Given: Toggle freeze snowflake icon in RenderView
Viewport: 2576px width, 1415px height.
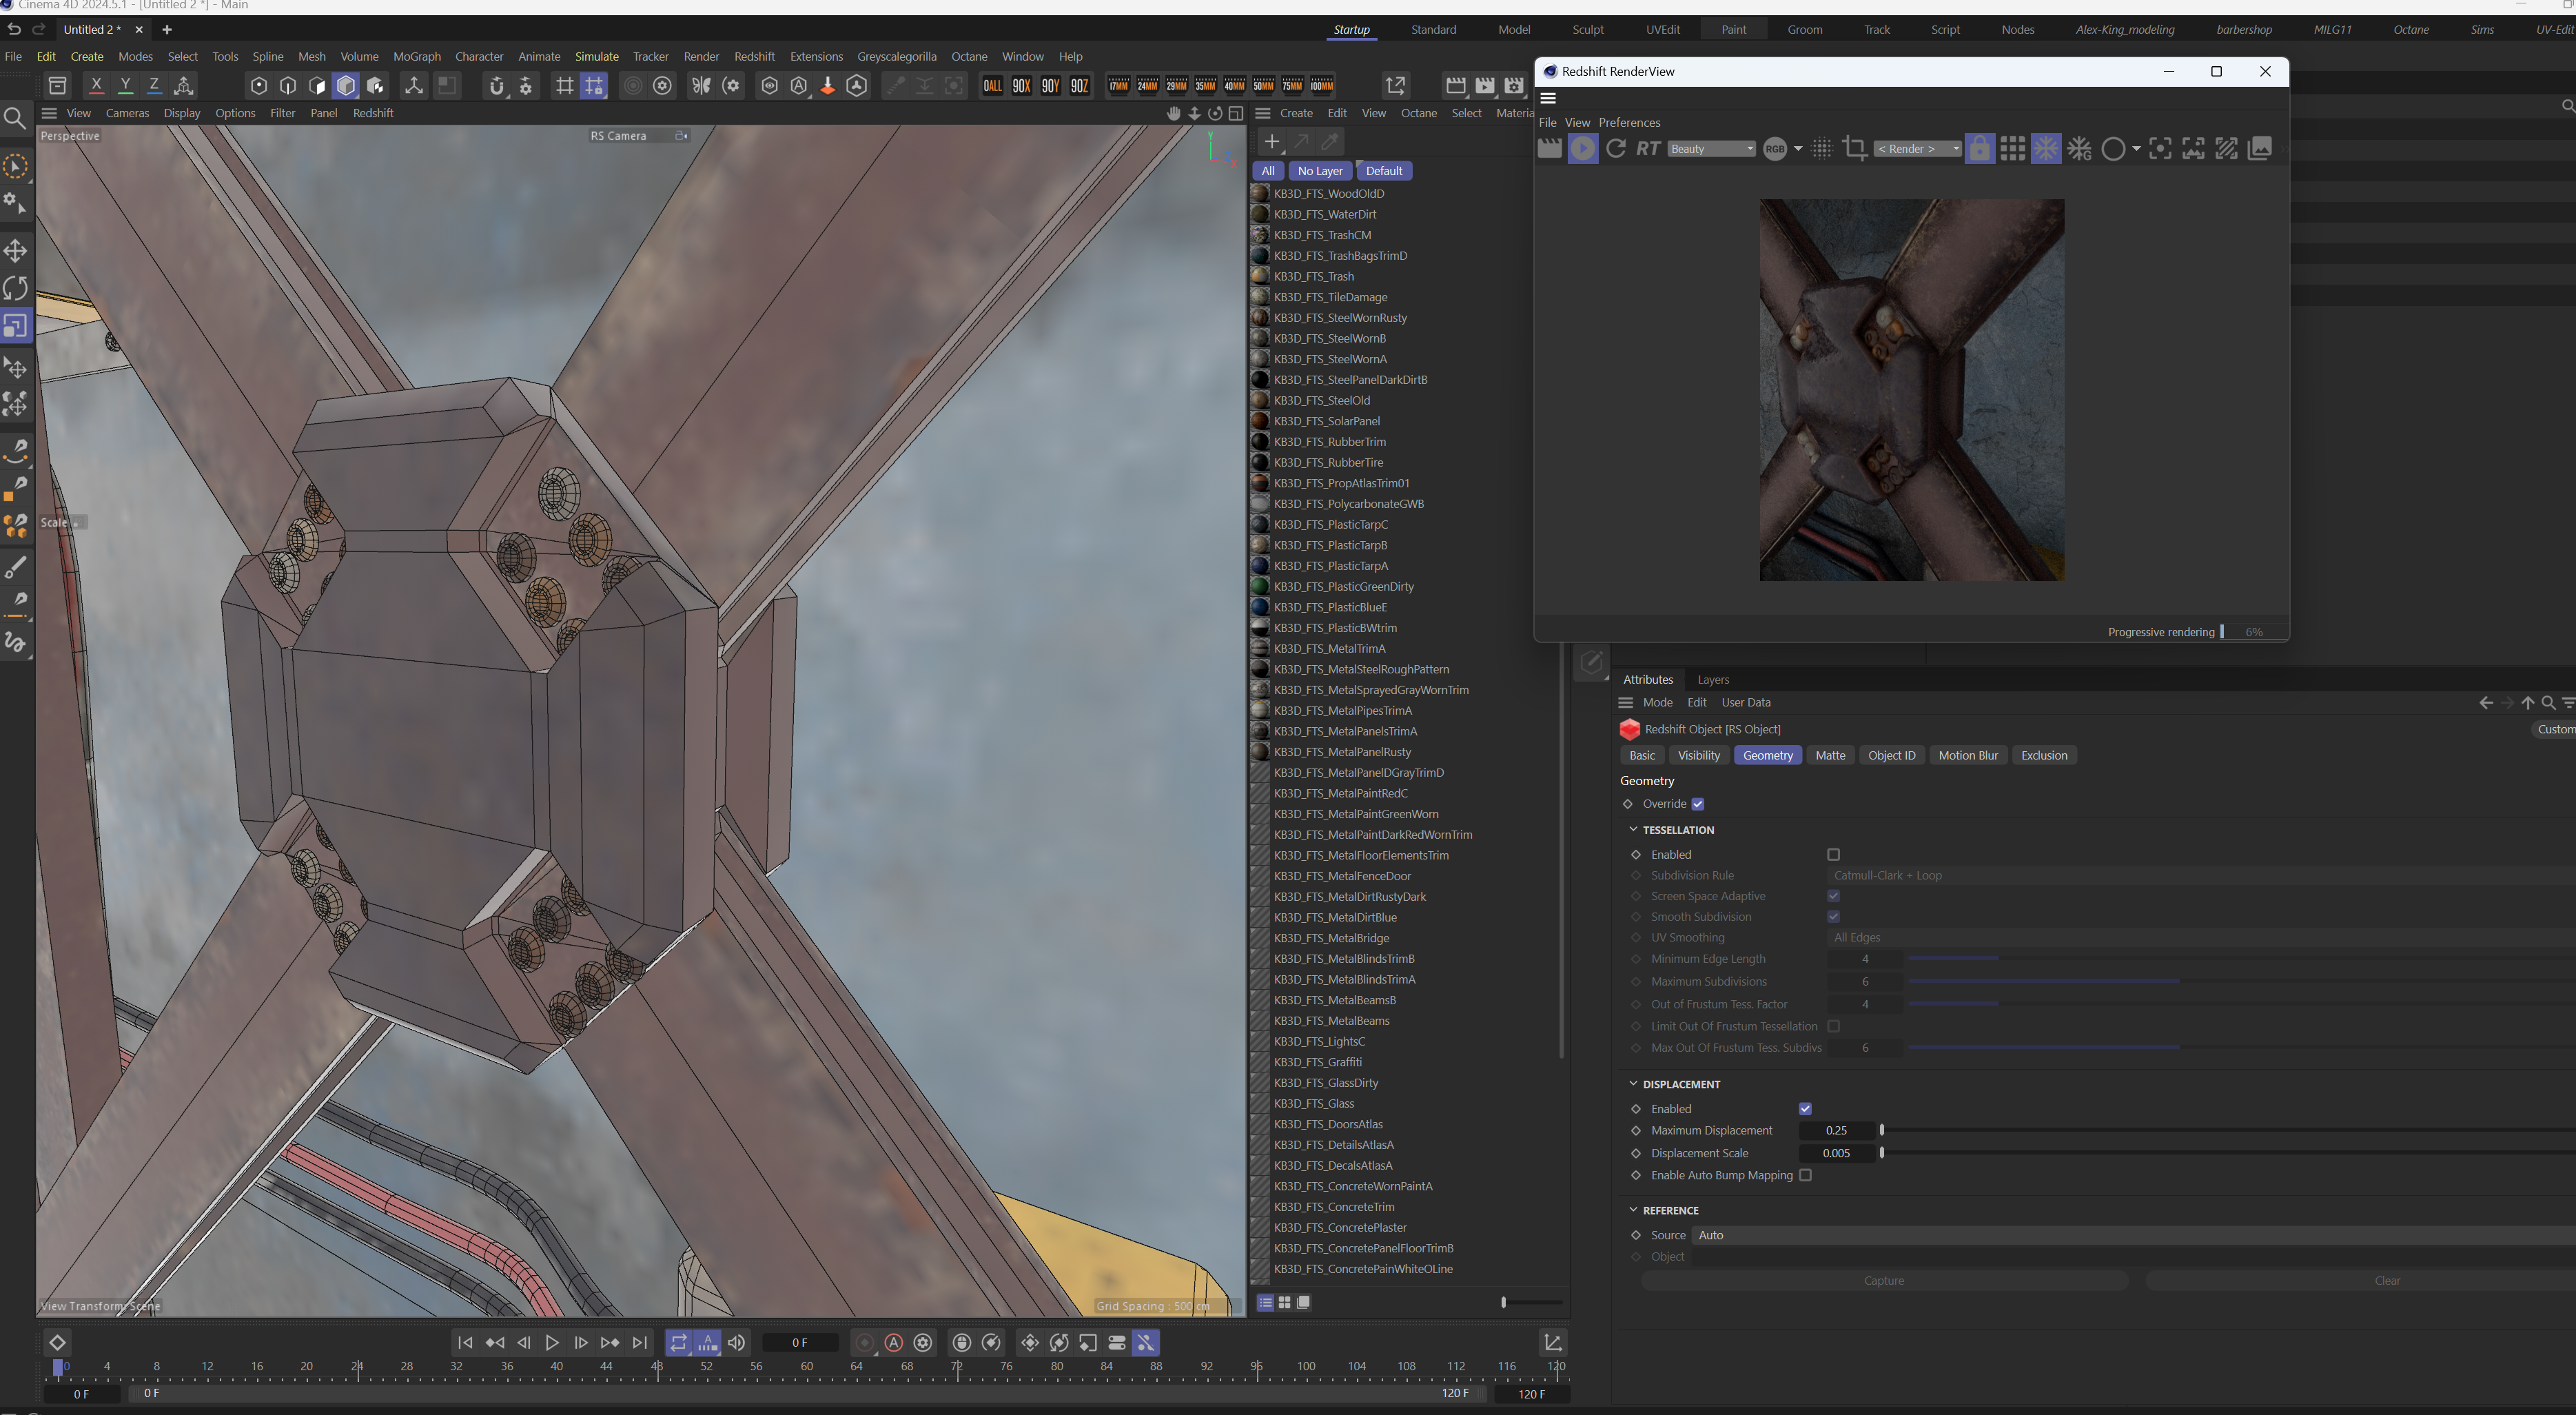Looking at the screenshot, I should coord(2045,148).
